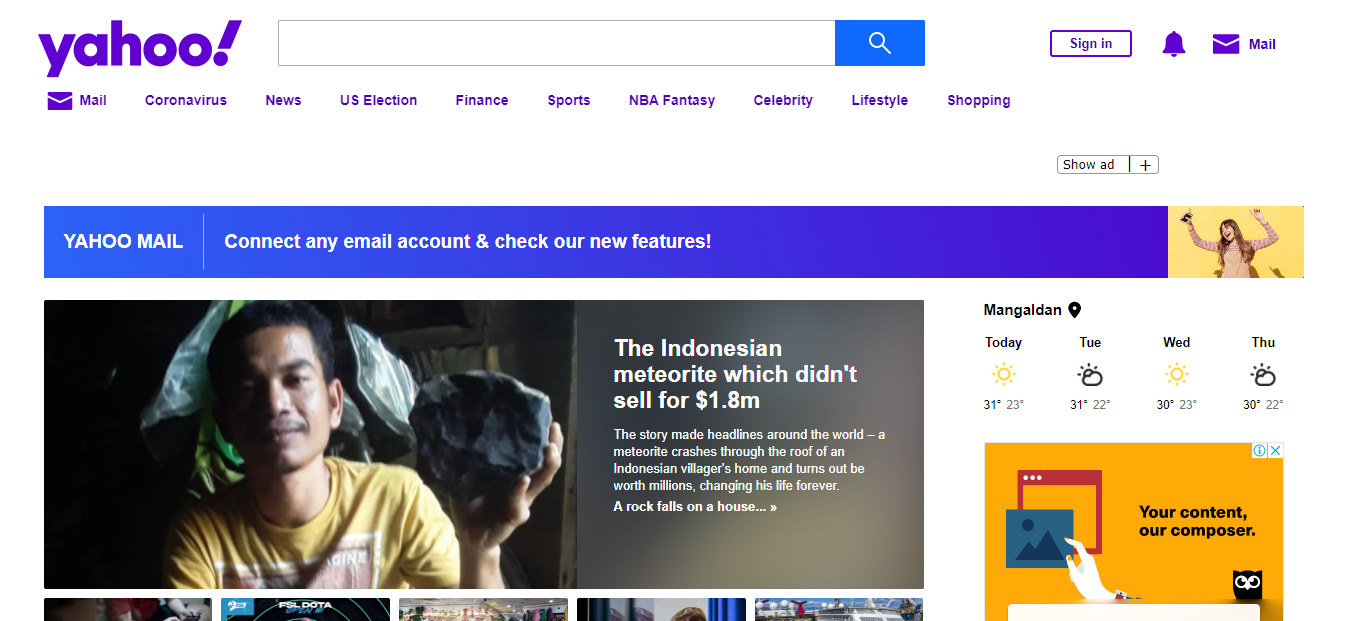Open the Coronavirus section
The image size is (1348, 621).
click(x=186, y=100)
